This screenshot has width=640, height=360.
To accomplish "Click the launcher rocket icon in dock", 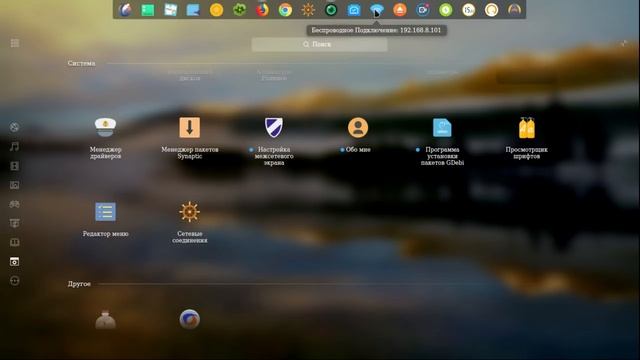I will tap(125, 9).
